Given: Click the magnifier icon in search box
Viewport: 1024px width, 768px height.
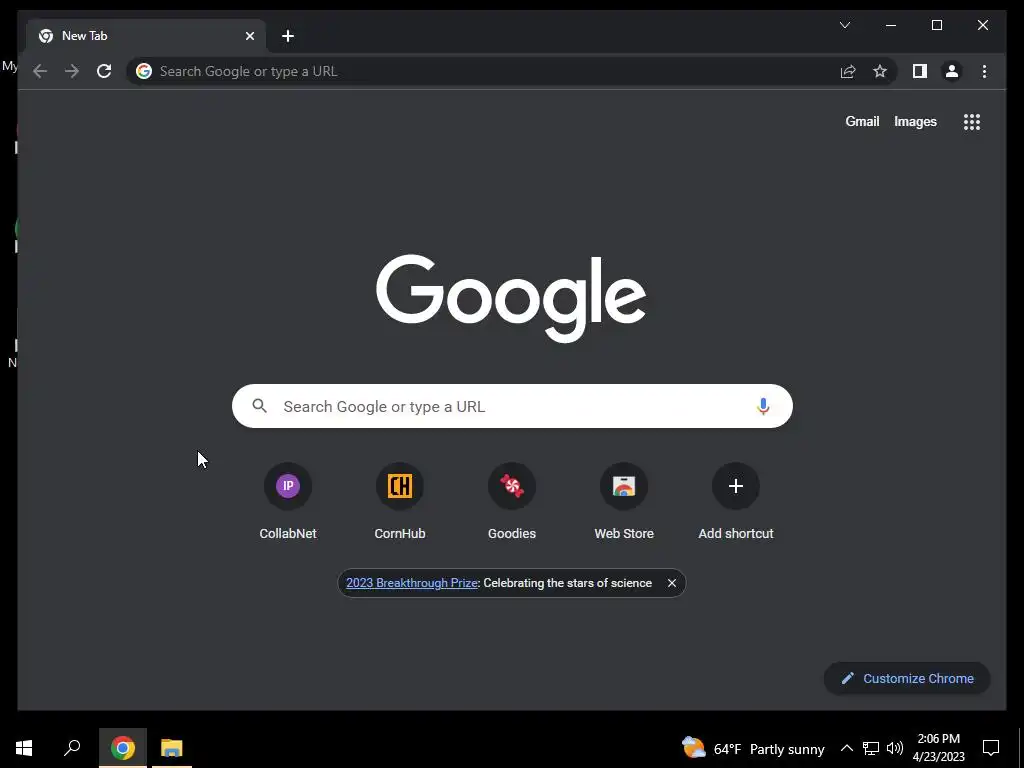Looking at the screenshot, I should tap(259, 406).
